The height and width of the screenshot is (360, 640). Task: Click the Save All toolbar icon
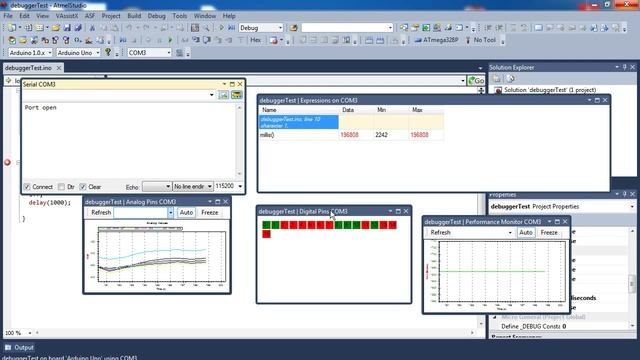(78, 28)
